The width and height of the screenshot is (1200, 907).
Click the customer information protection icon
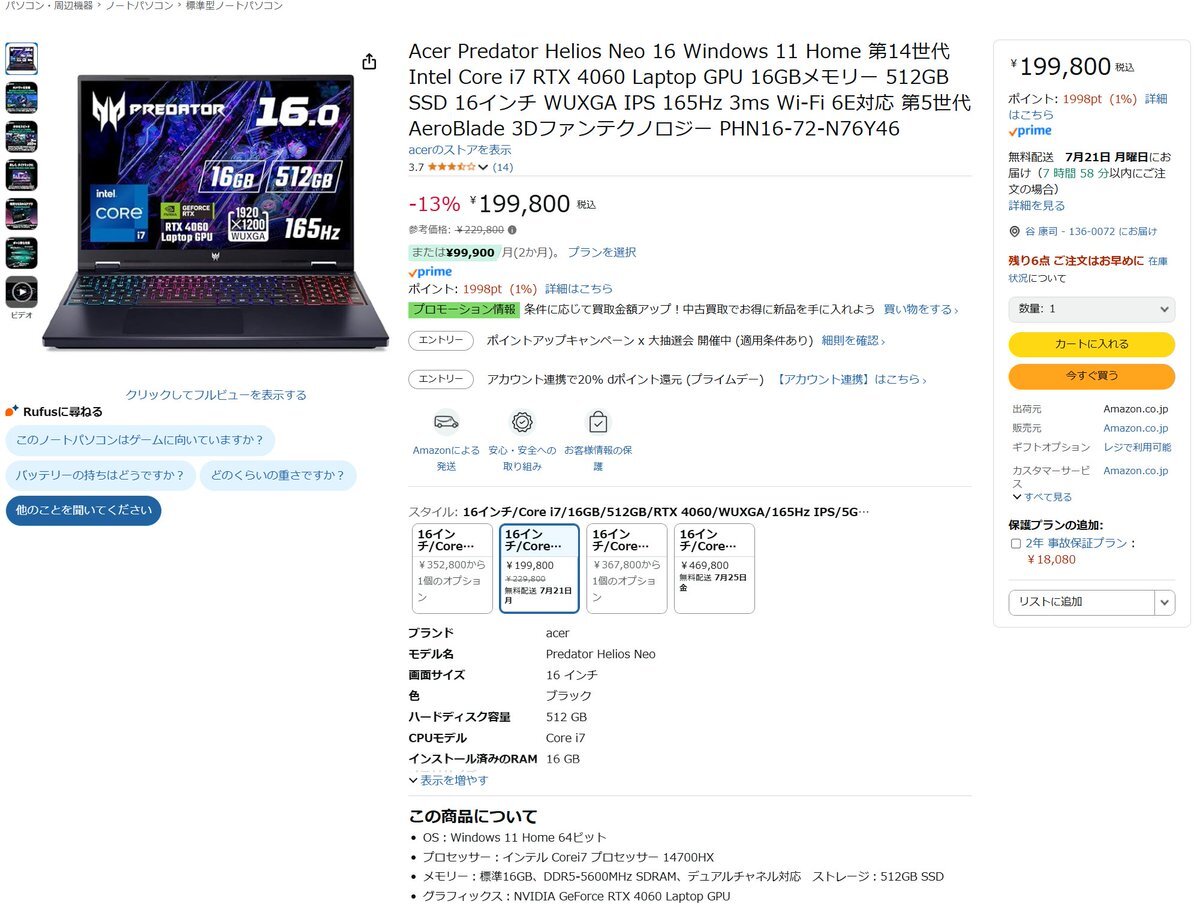598,422
